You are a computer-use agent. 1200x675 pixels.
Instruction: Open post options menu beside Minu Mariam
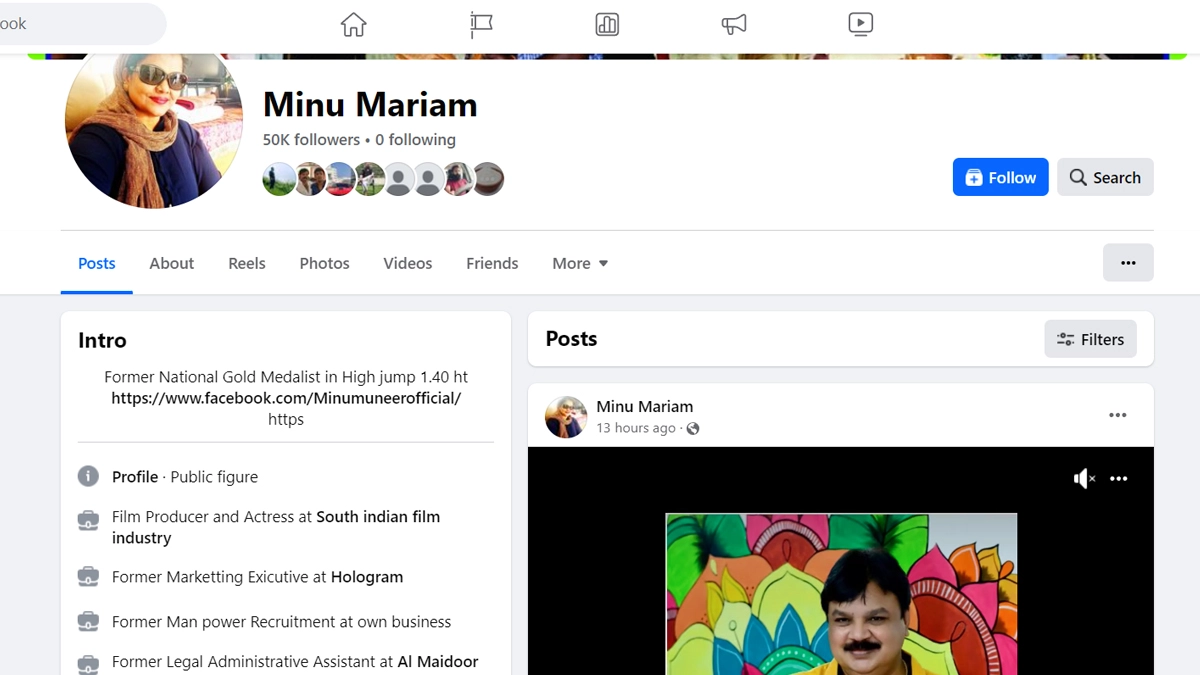(x=1117, y=415)
